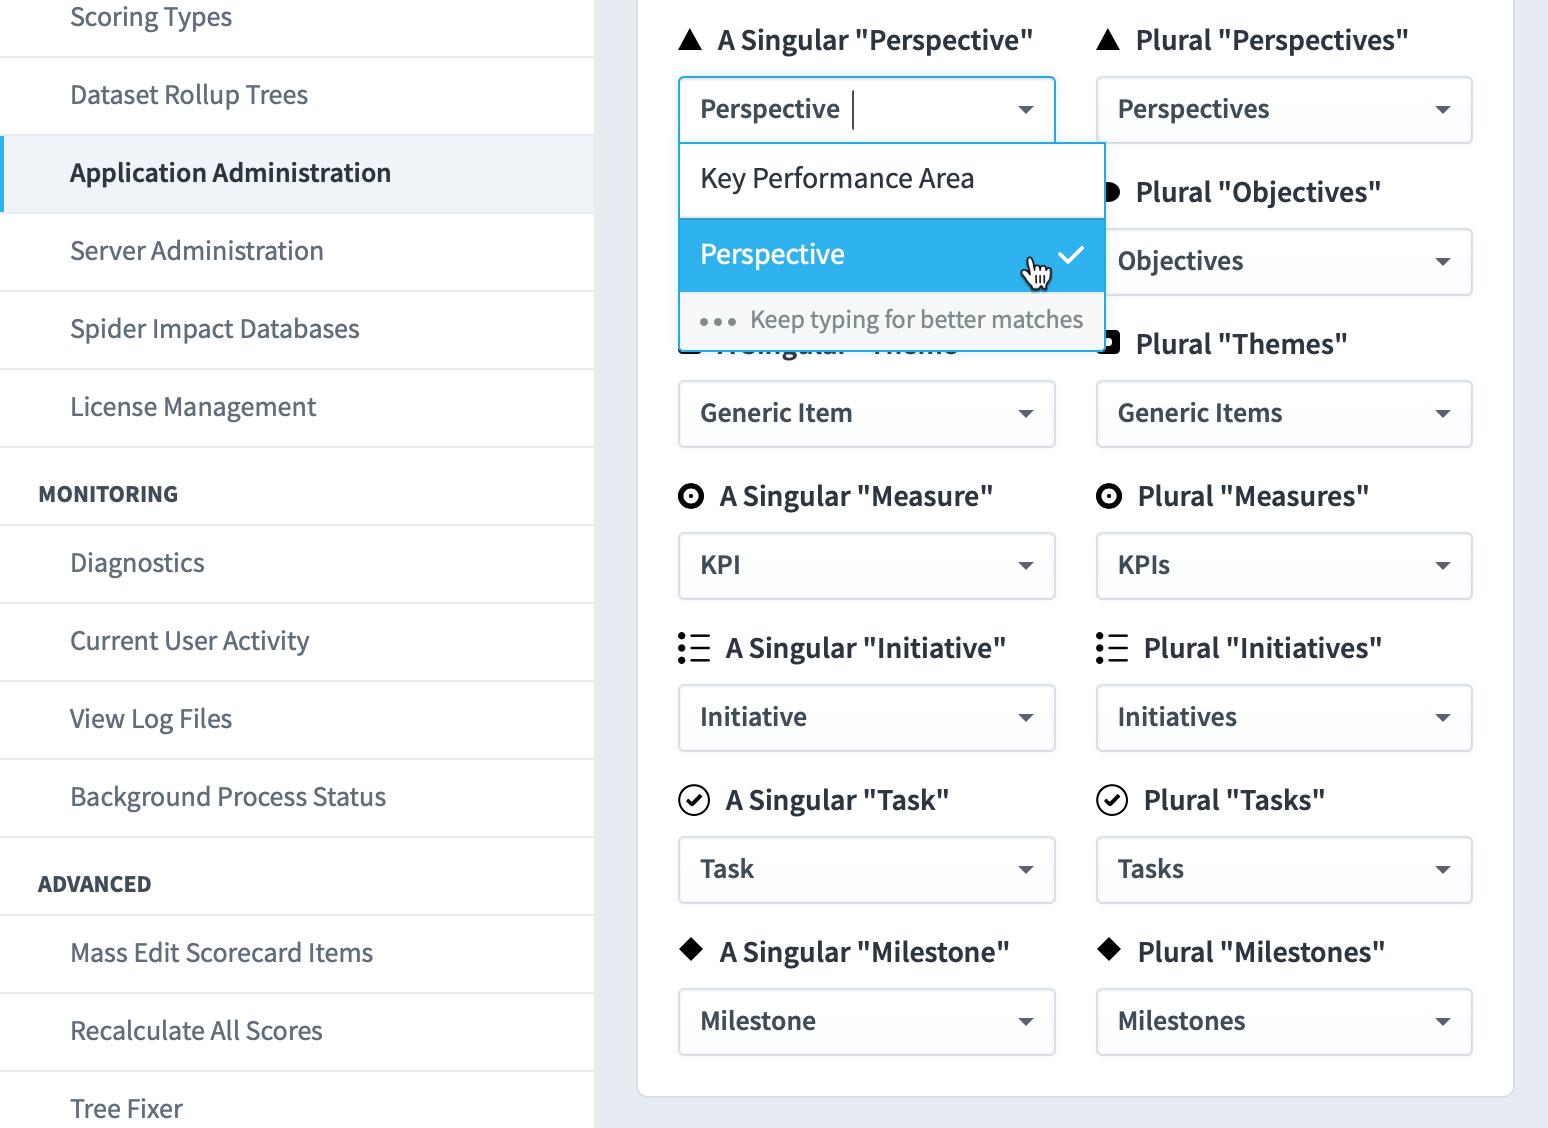Expand the Generic Items plural dropdown
Screen dimensions: 1548x1128
1284,414
